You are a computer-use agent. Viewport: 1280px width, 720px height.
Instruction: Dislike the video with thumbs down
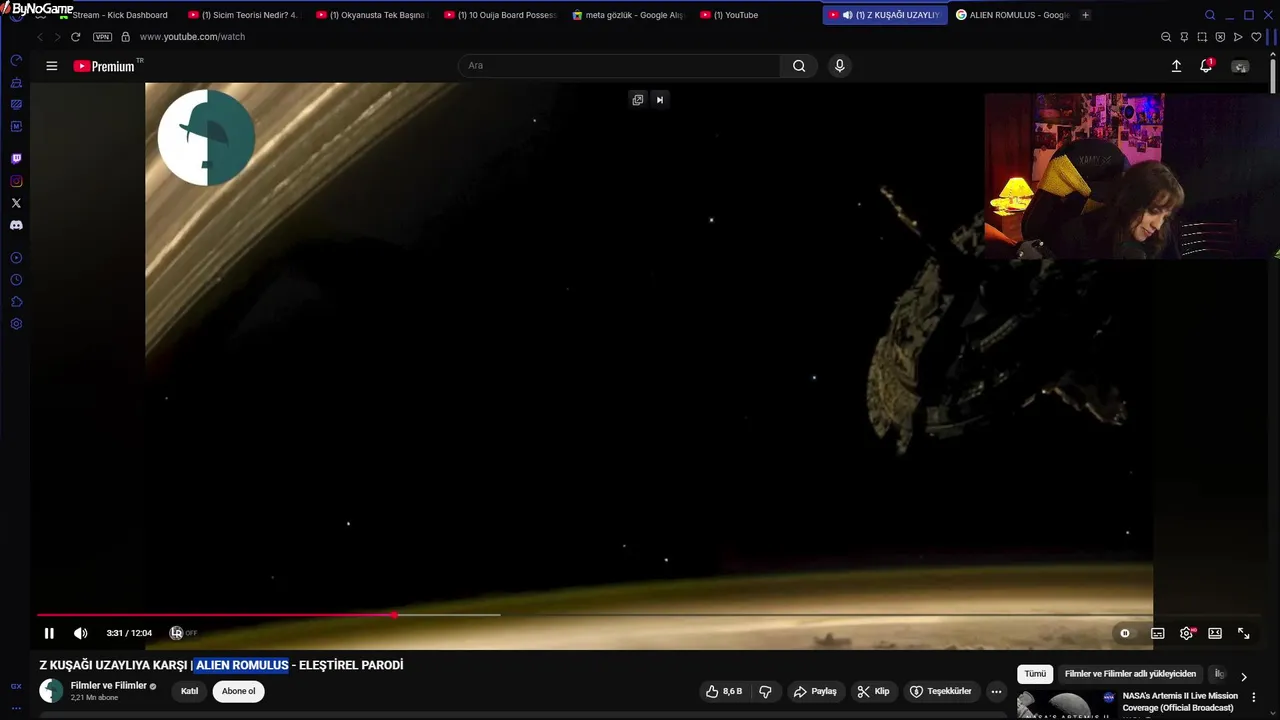766,691
